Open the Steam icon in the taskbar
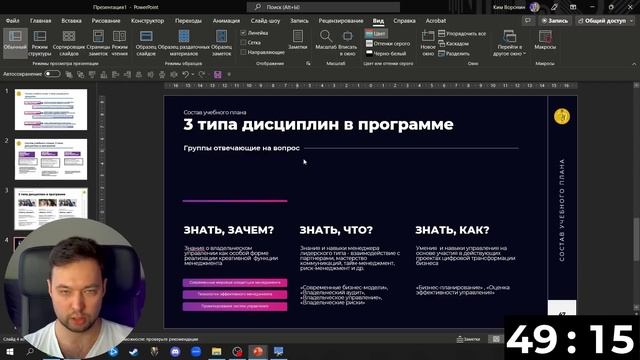Screen dimensions: 640x360 click(133, 351)
